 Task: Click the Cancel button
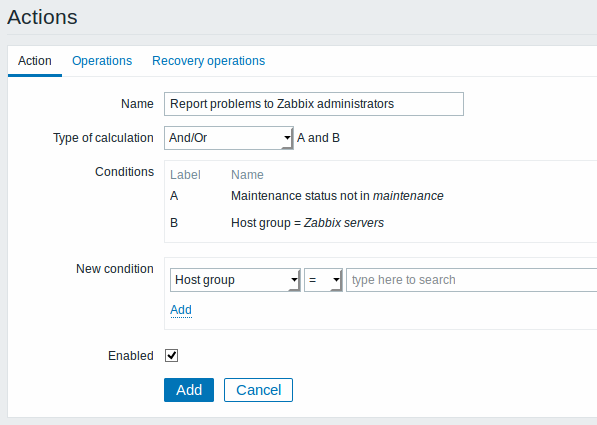click(x=258, y=390)
